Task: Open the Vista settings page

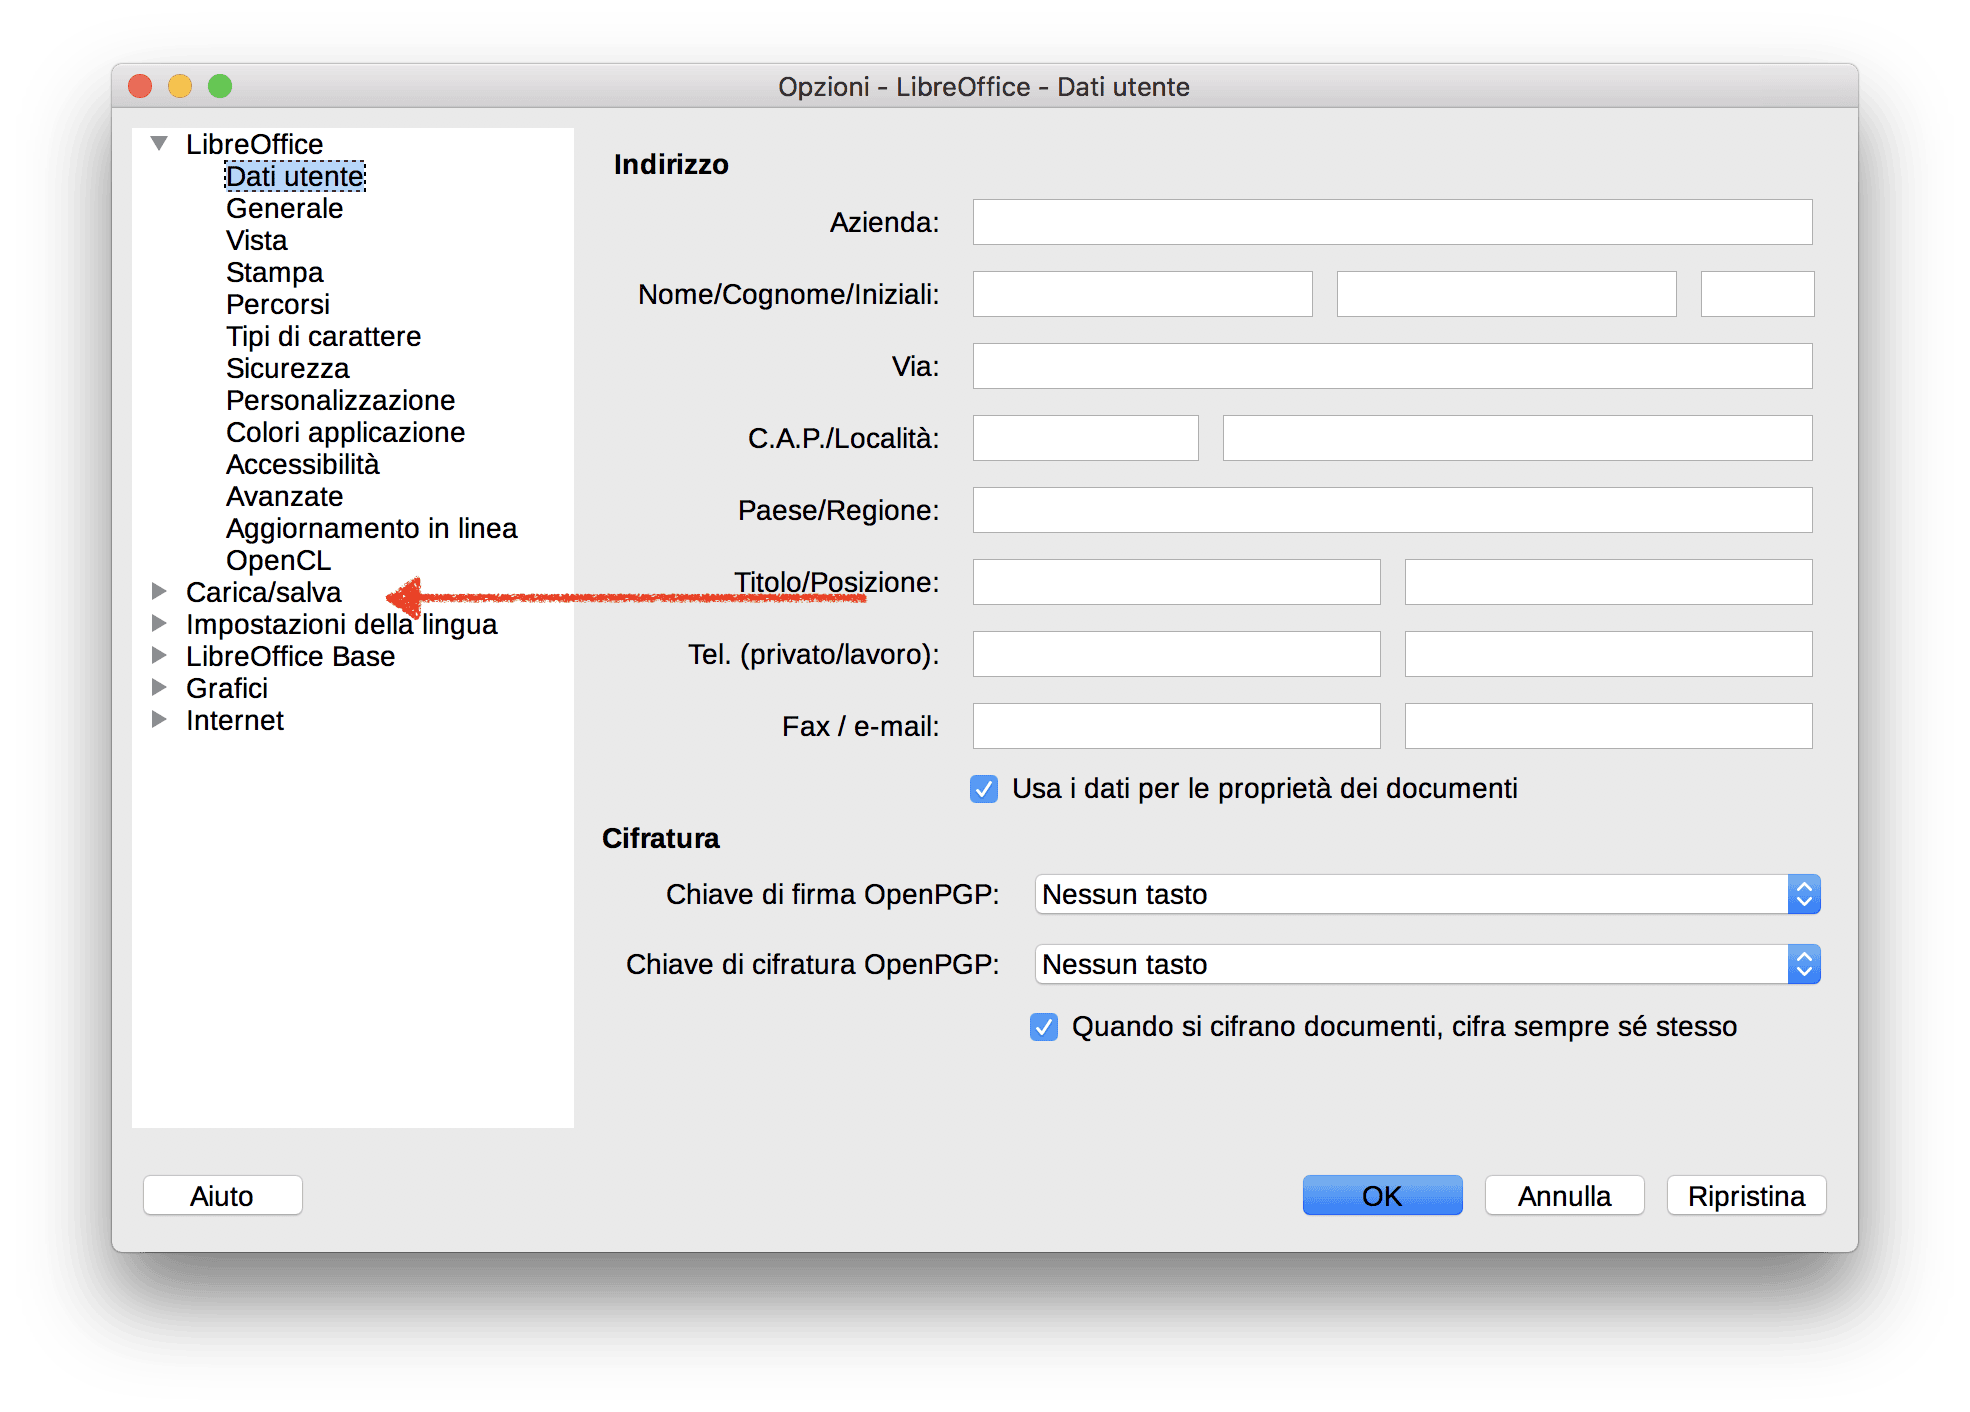Action: pyautogui.click(x=256, y=240)
